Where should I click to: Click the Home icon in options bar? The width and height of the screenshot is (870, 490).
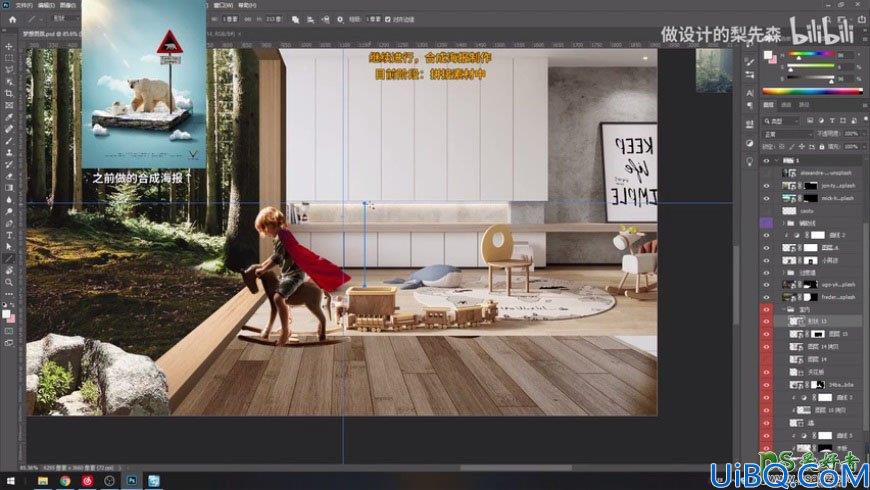[x=12, y=19]
